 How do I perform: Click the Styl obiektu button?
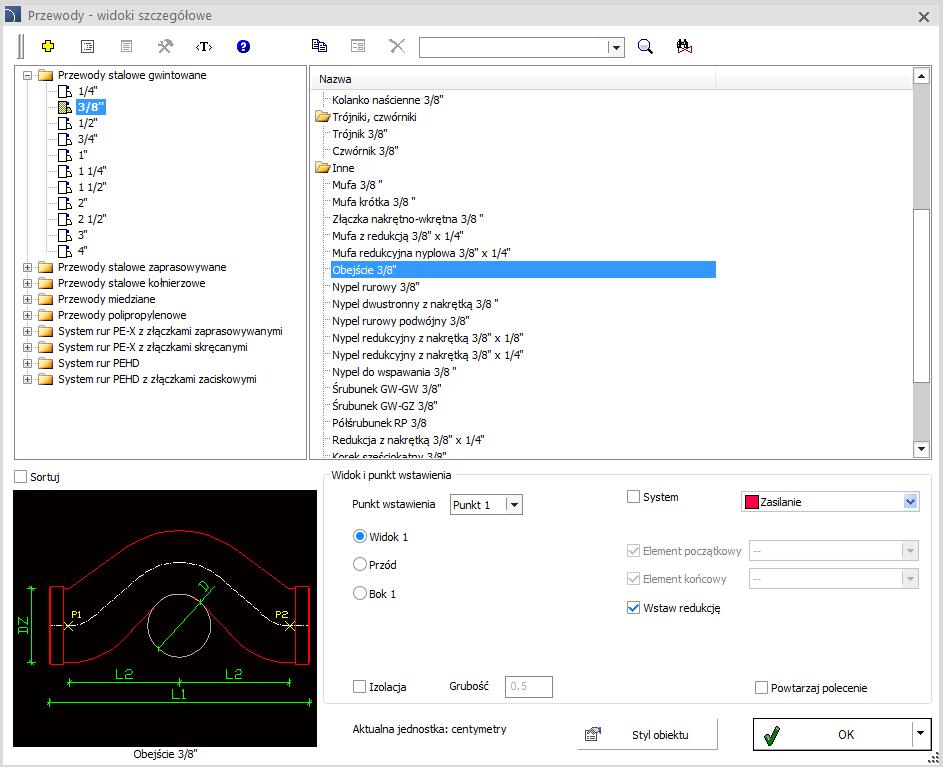648,734
